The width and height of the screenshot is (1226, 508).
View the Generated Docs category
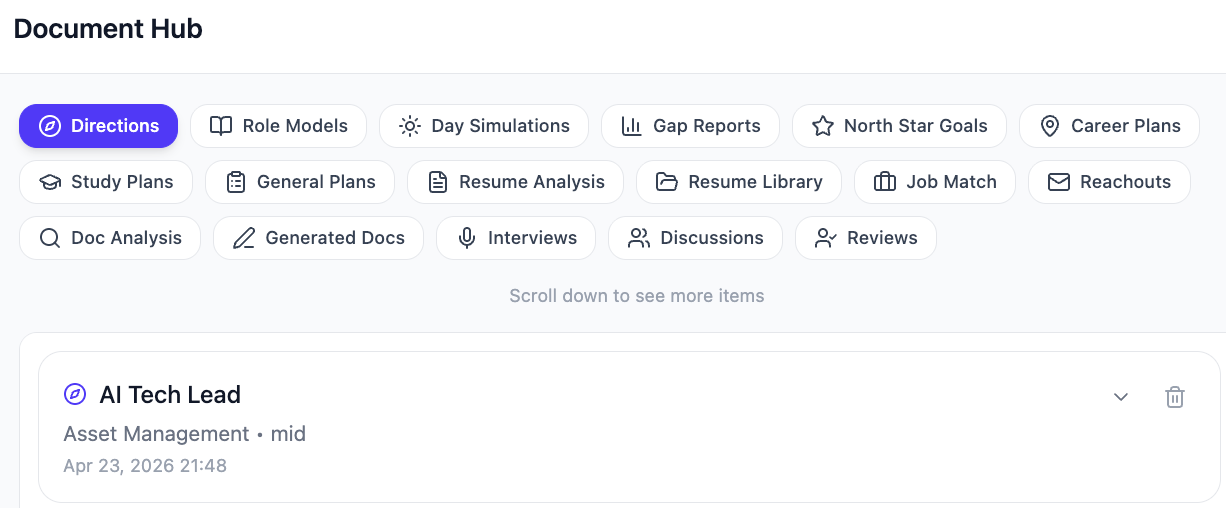[x=318, y=238]
